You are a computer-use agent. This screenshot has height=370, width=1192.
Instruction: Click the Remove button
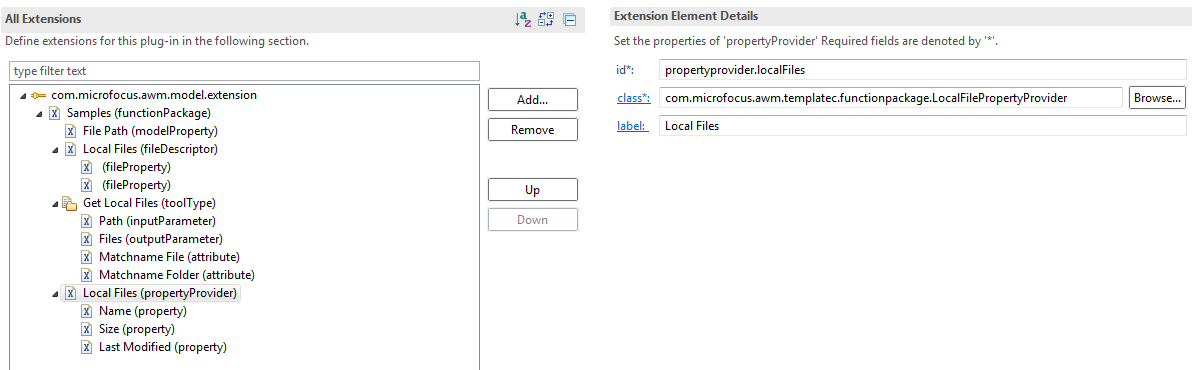tap(533, 130)
